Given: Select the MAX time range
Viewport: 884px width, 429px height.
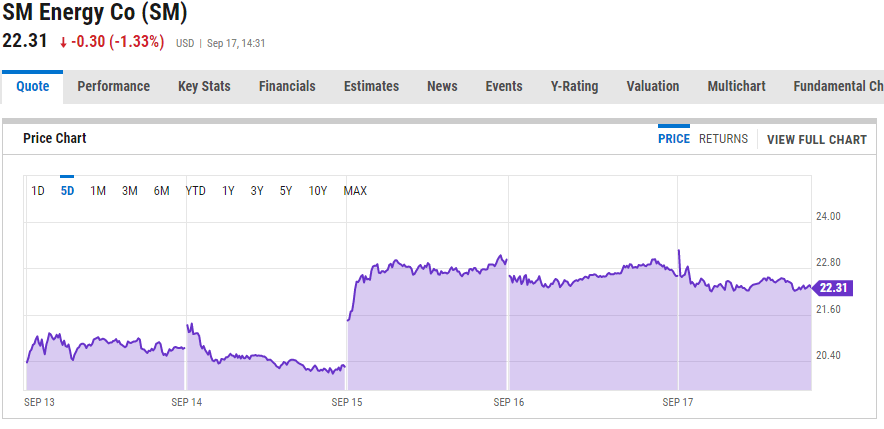Looking at the screenshot, I should click(x=355, y=191).
